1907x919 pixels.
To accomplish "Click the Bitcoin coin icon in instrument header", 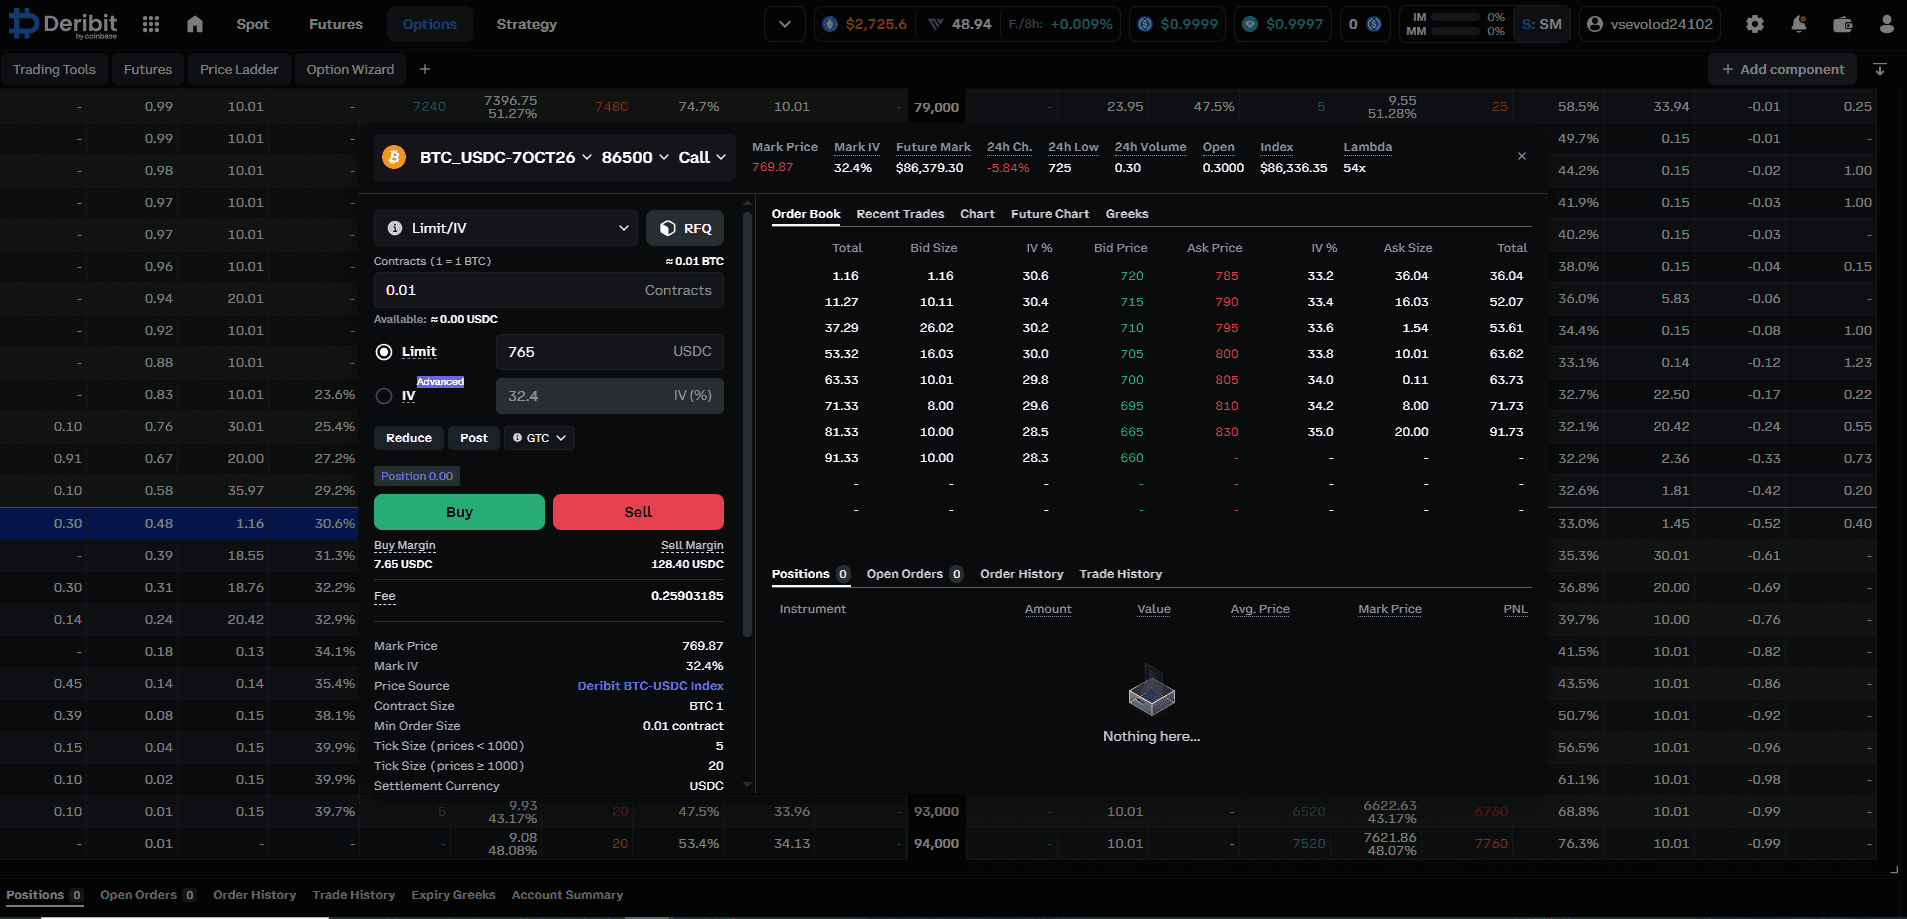I will coord(394,157).
